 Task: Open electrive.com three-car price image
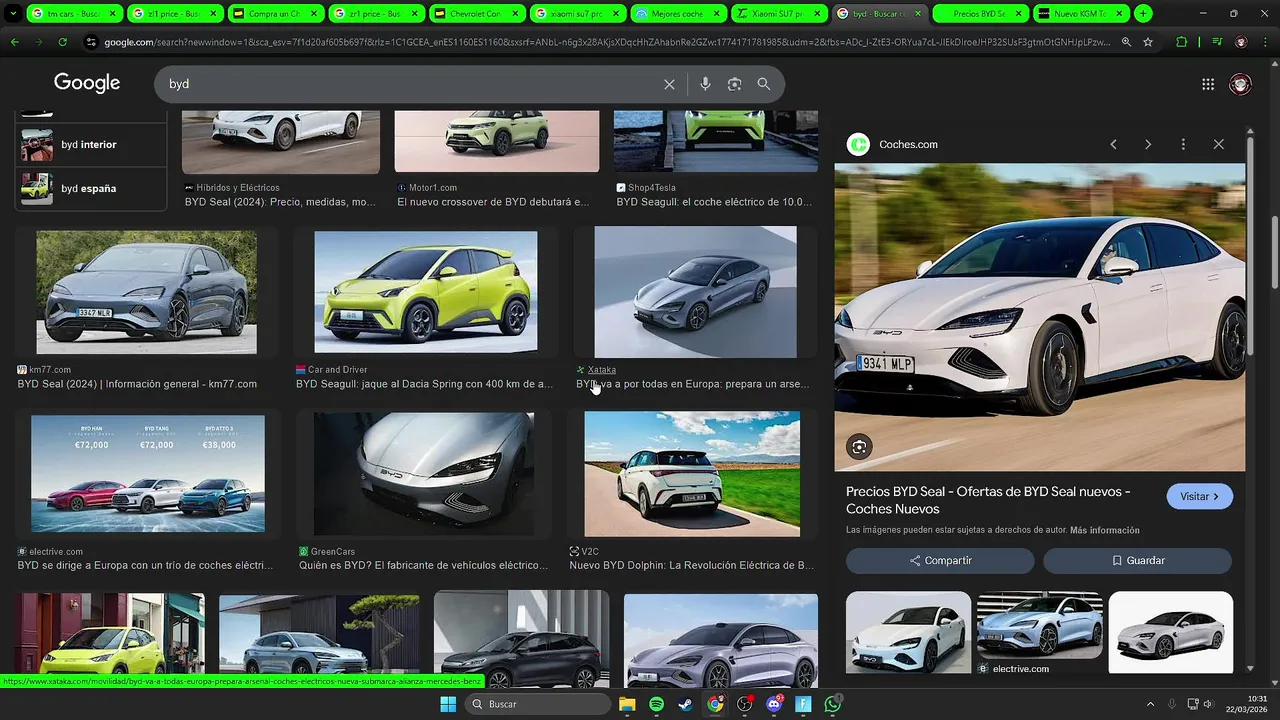click(x=148, y=473)
